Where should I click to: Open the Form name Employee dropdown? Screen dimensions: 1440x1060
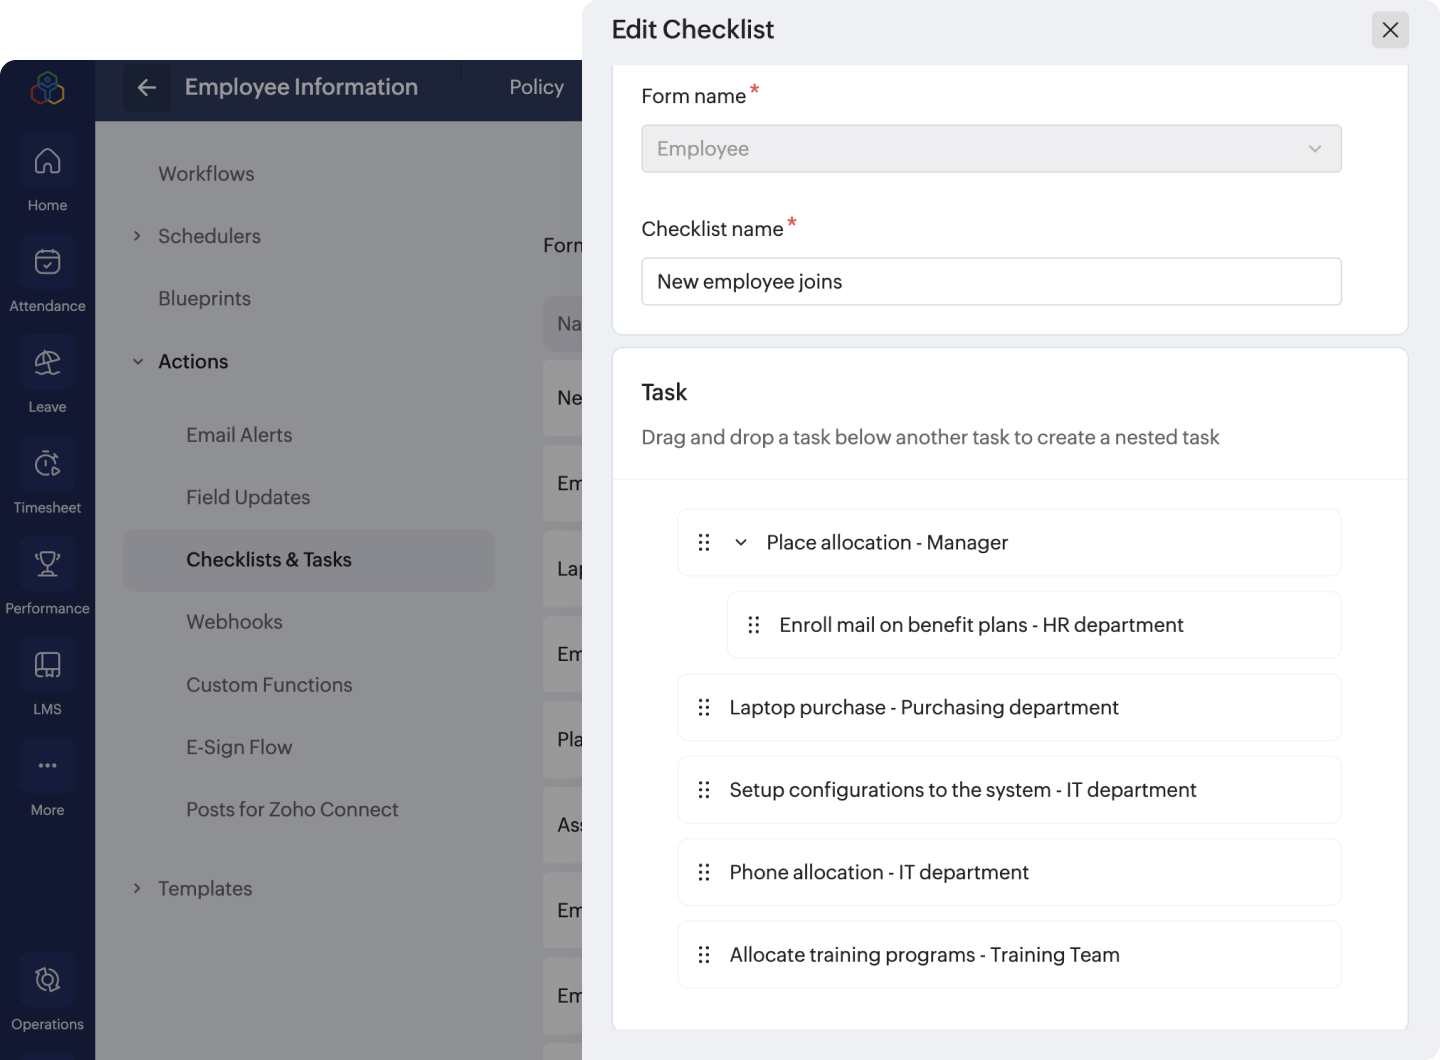point(991,149)
